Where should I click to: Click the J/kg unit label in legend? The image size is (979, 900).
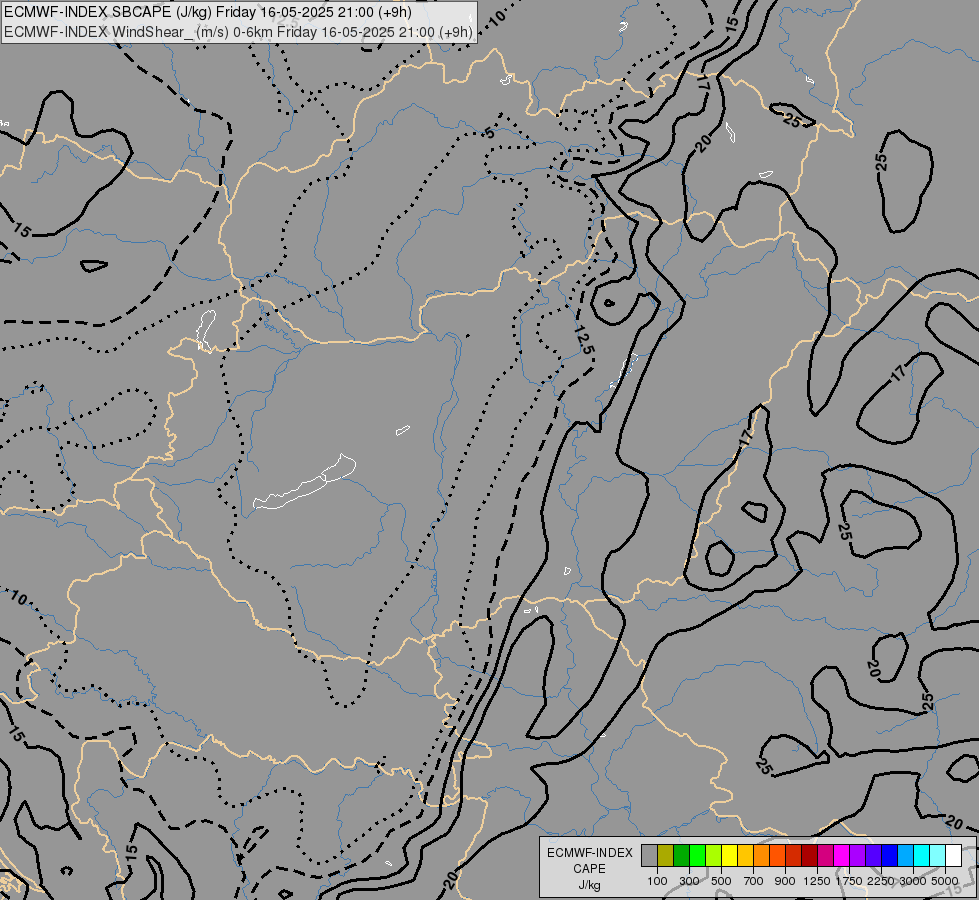[589, 885]
